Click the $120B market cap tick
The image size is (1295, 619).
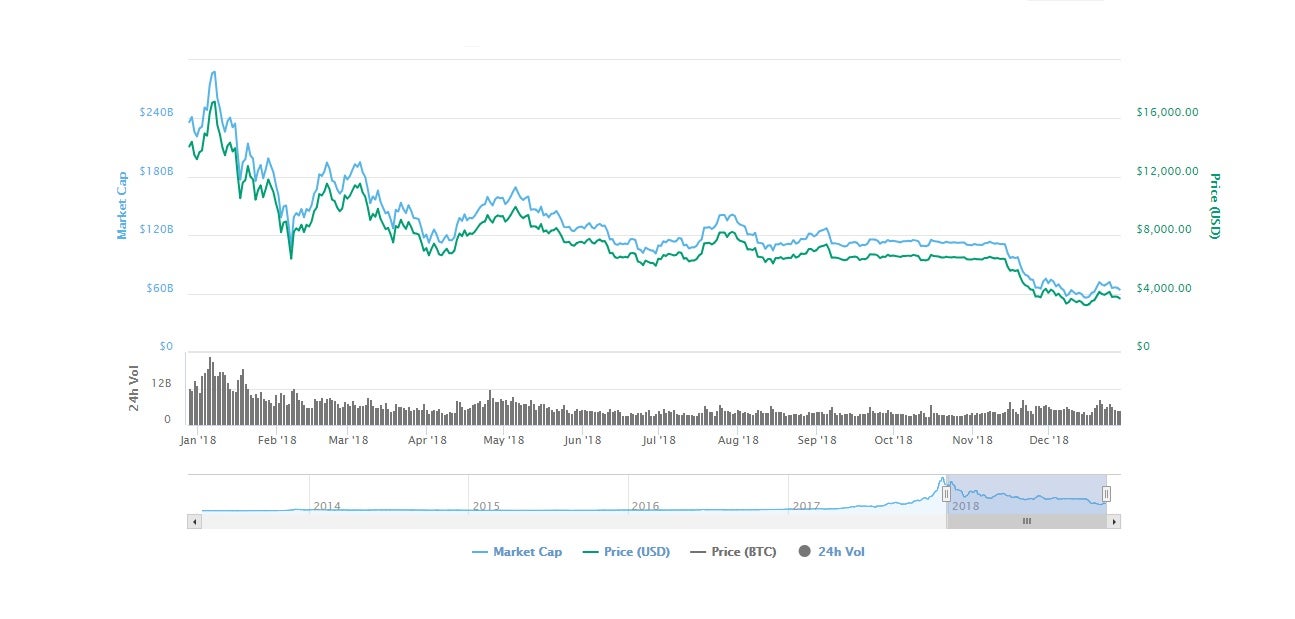click(x=156, y=230)
